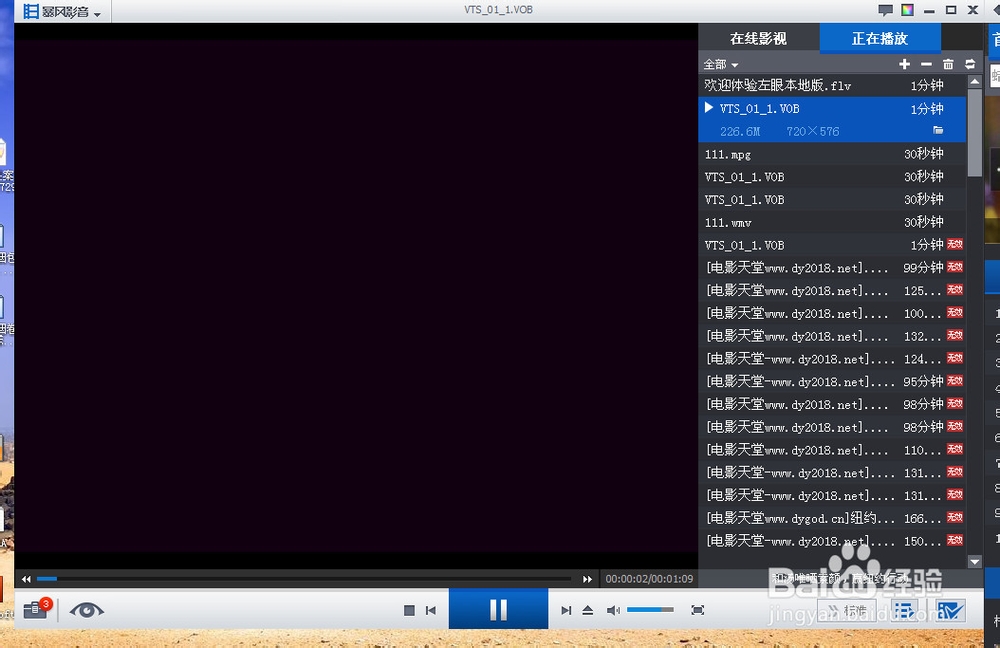
Task: Open the feedback chat bubble icon
Action: 885,10
